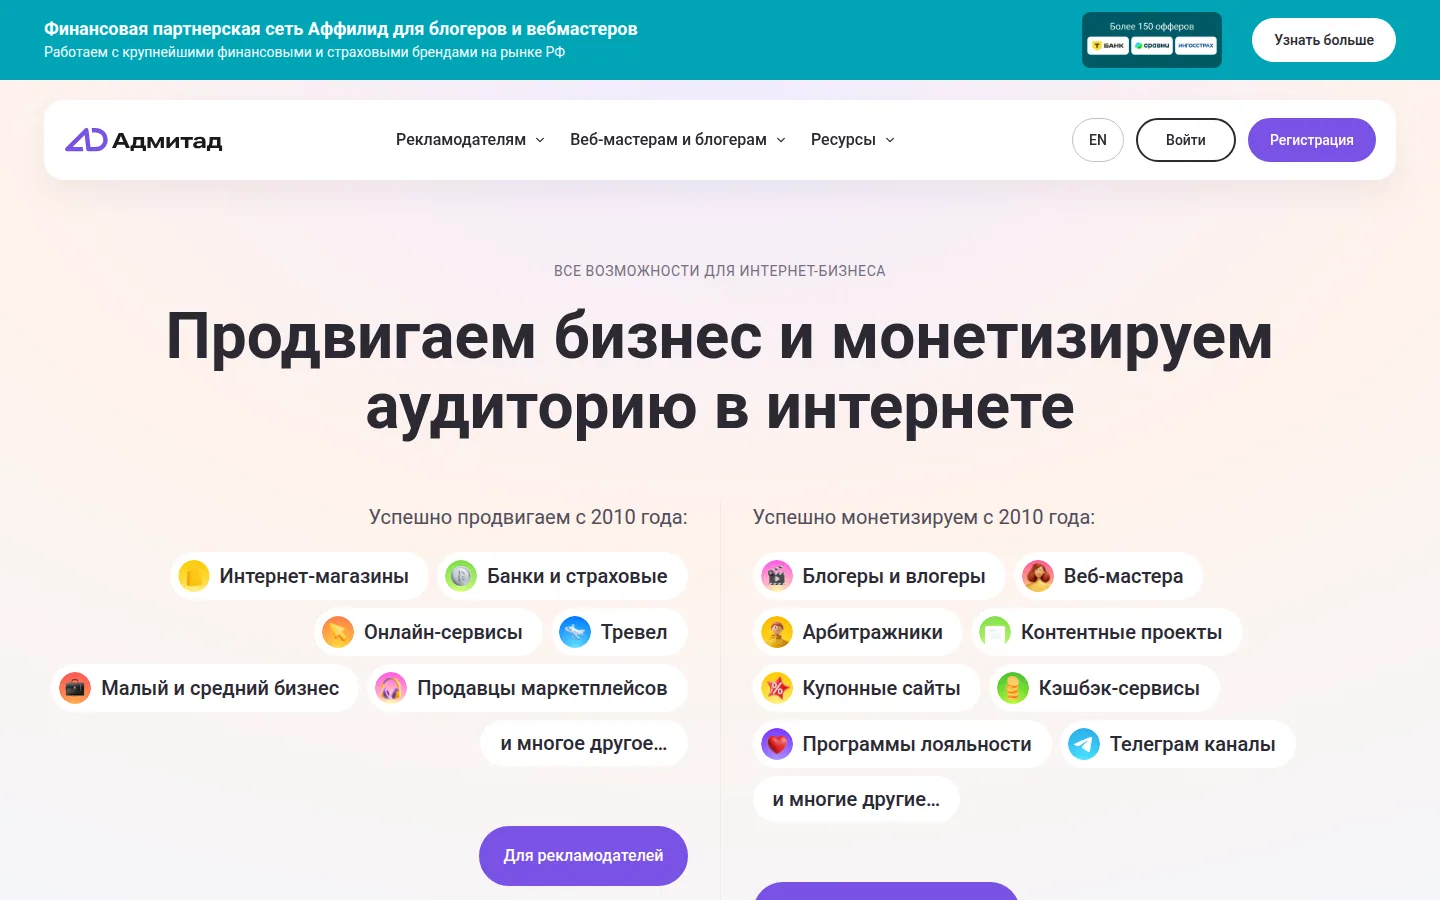
Task: Select the Интернет-магазины yellow icon
Action: 194,576
